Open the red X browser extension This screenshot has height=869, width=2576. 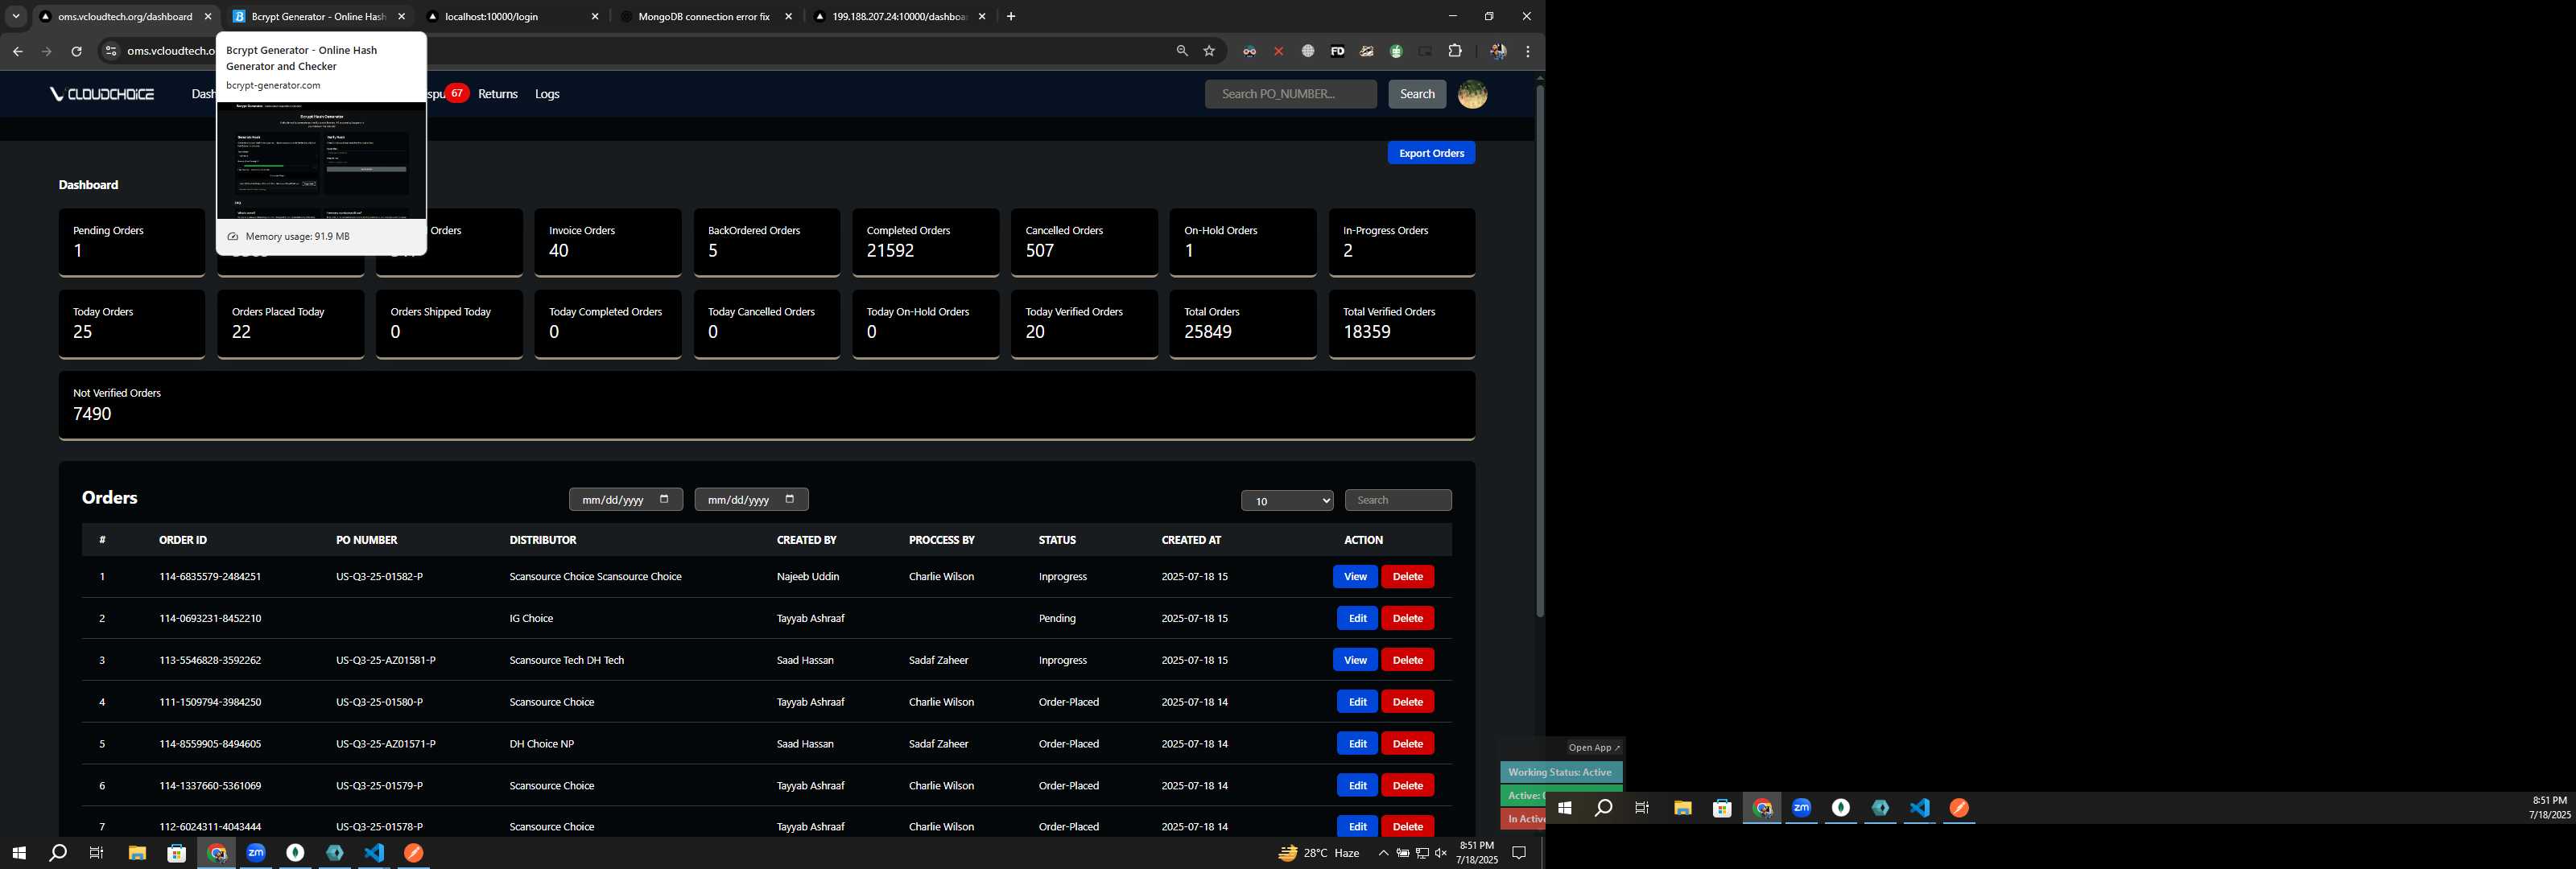click(1278, 51)
